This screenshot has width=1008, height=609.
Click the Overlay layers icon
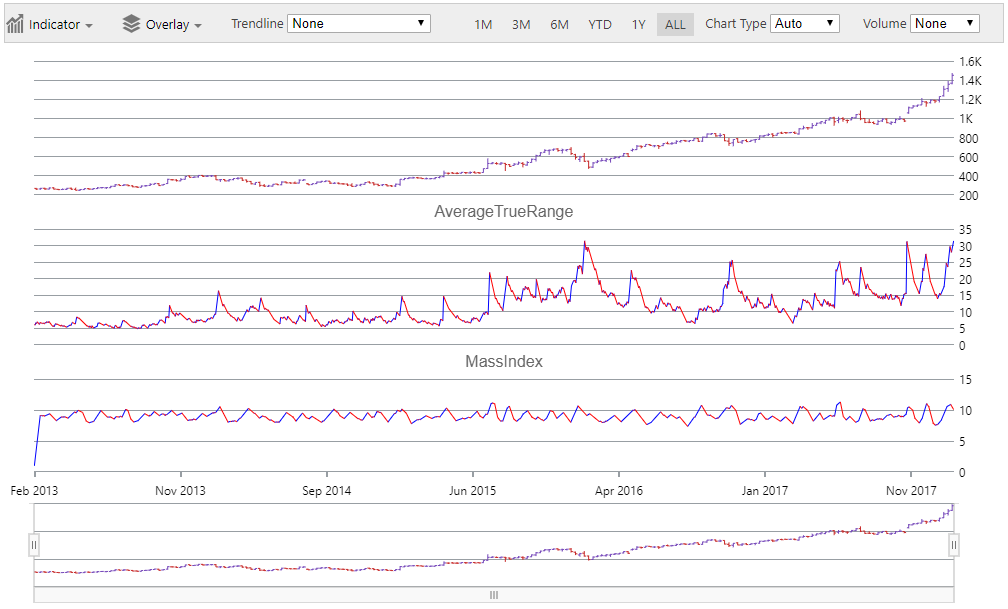[x=129, y=23]
